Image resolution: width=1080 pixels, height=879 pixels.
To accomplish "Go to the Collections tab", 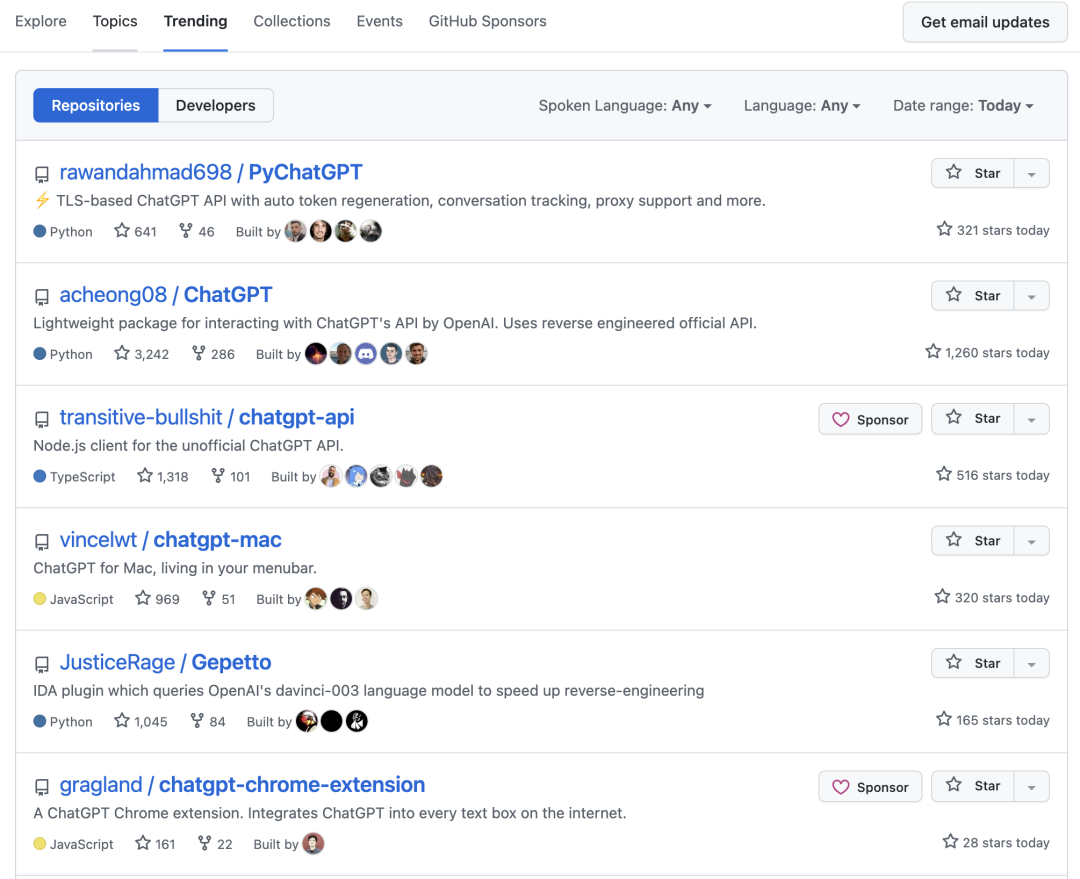I will pyautogui.click(x=292, y=21).
